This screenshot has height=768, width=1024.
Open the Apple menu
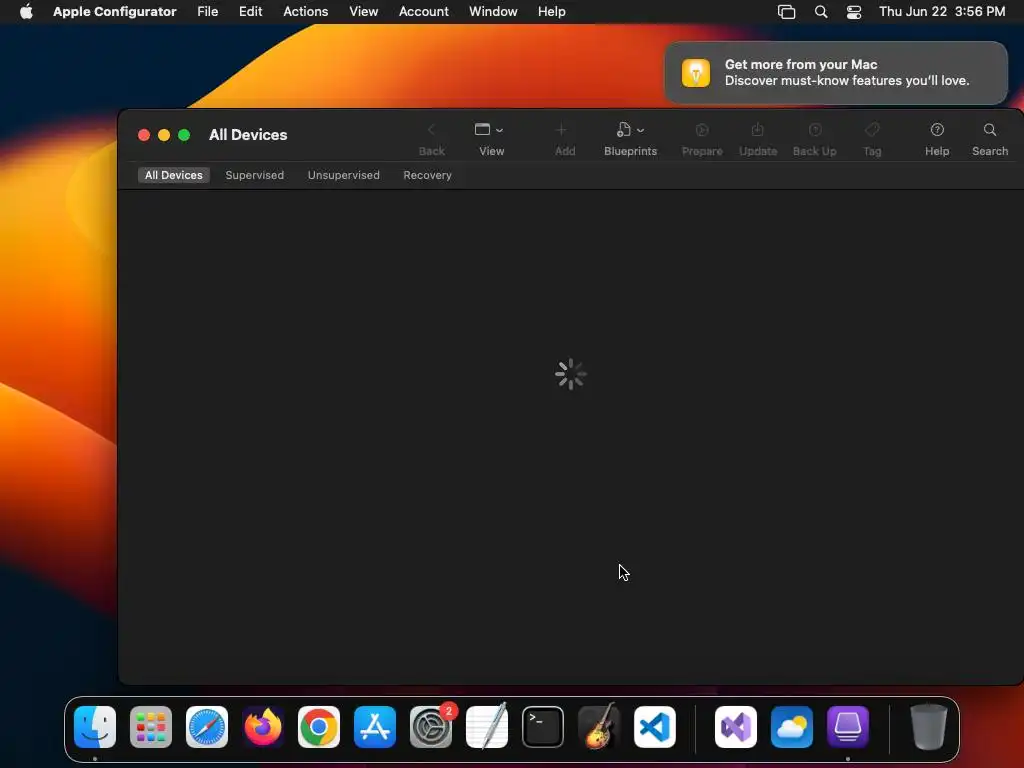coord(26,11)
